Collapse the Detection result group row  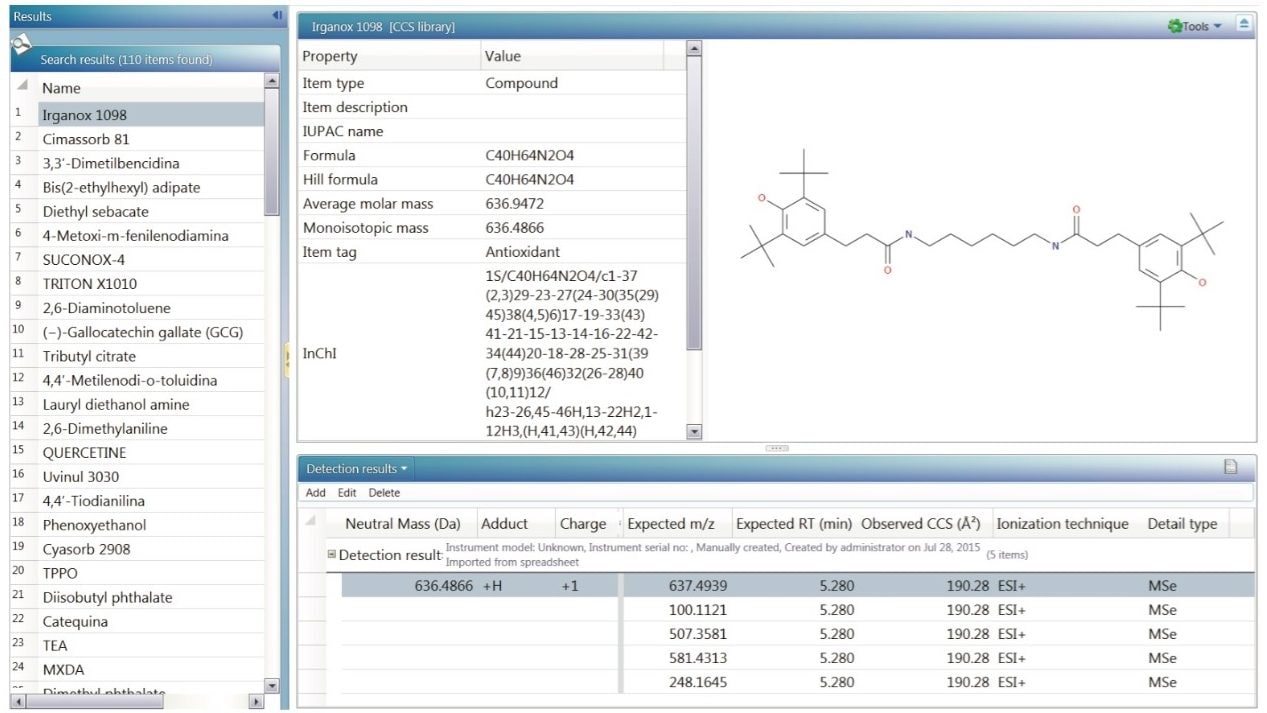(x=332, y=554)
